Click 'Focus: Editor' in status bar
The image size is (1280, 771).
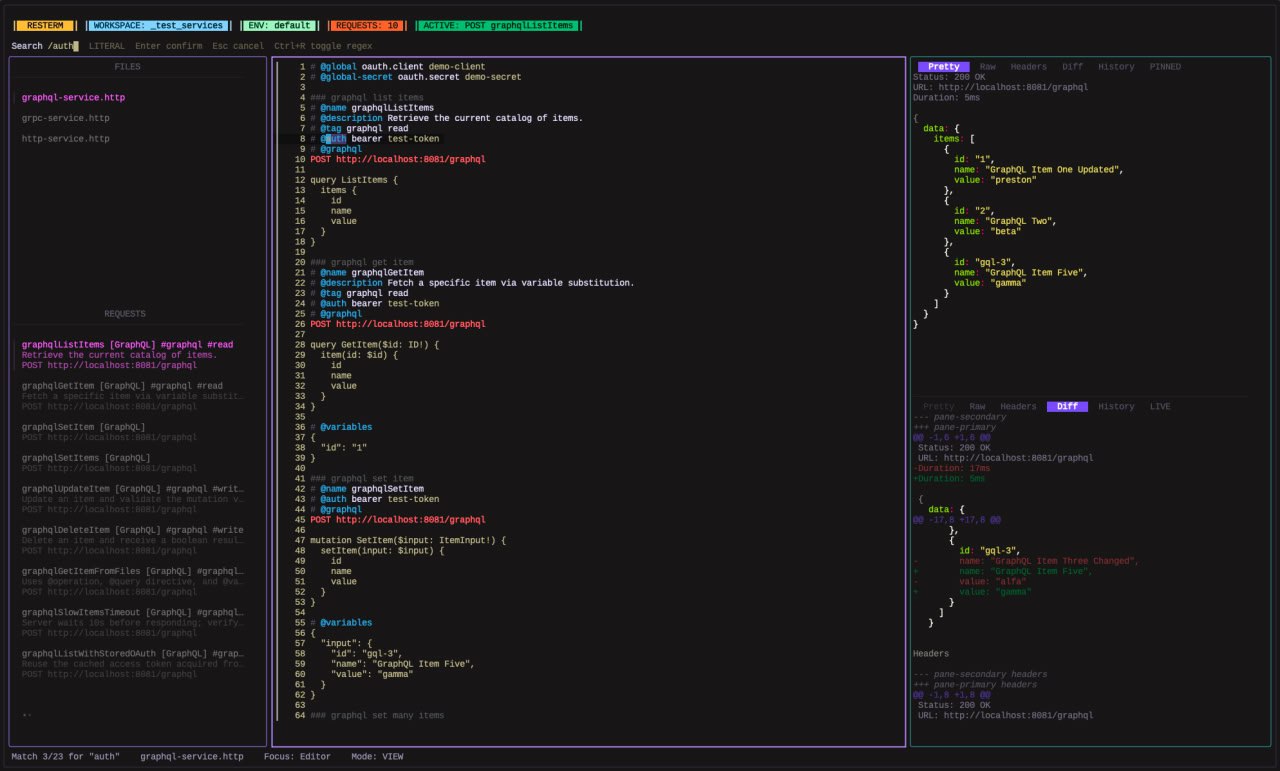(x=297, y=757)
